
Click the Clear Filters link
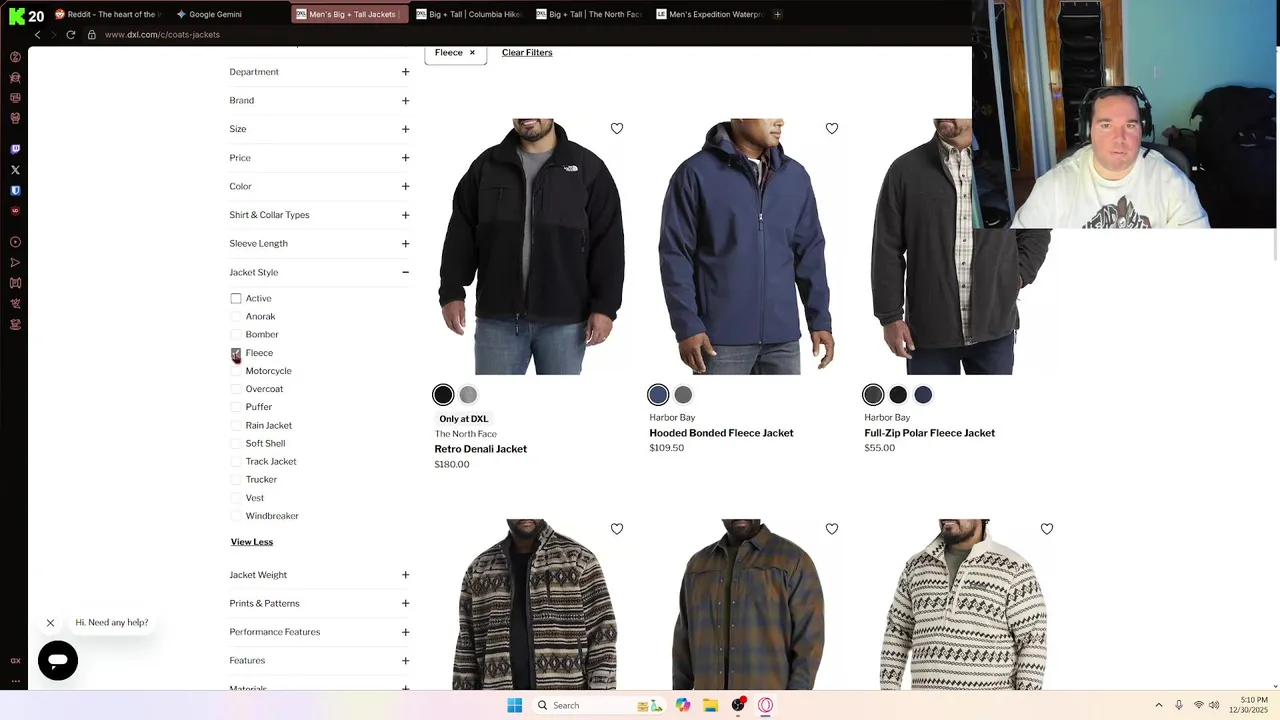(527, 52)
